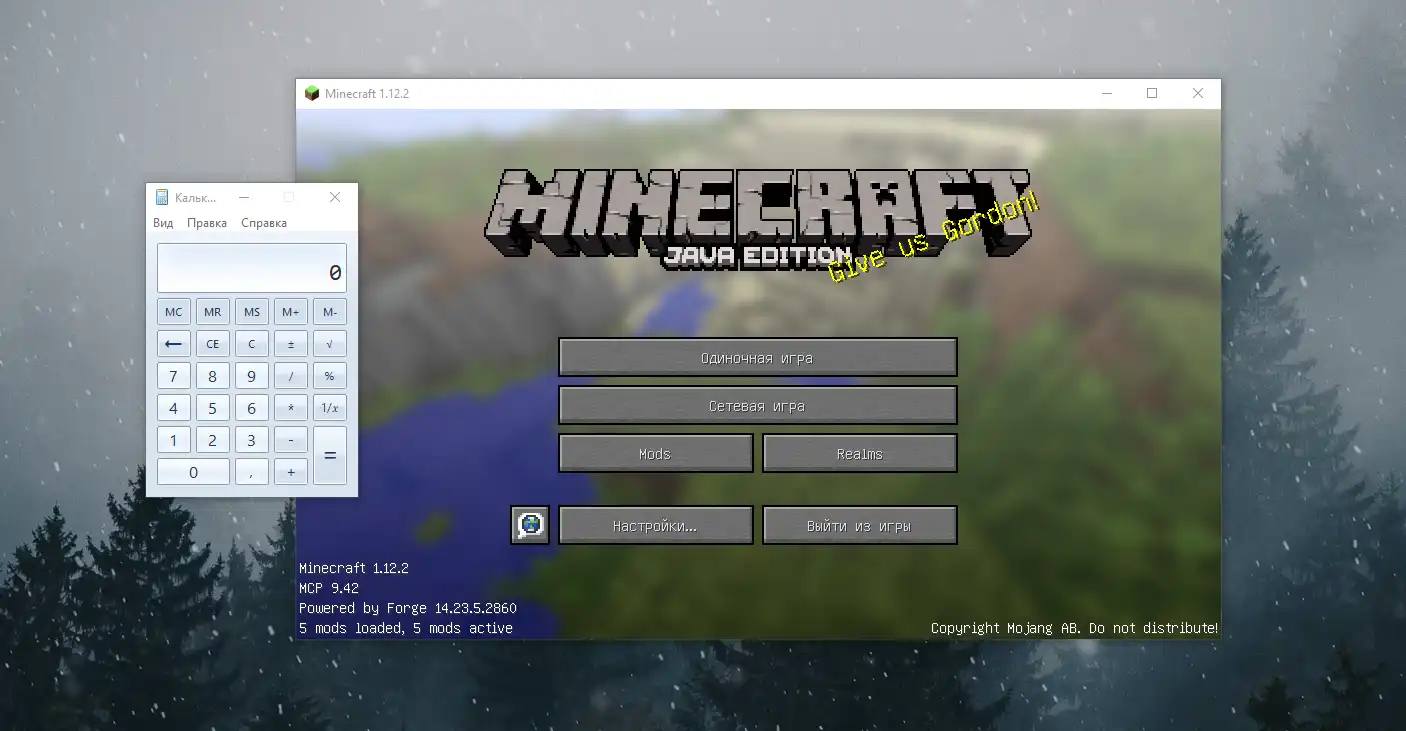Viewport: 1406px width, 731px height.
Task: Click the plus button in Calculator
Action: (x=291, y=472)
